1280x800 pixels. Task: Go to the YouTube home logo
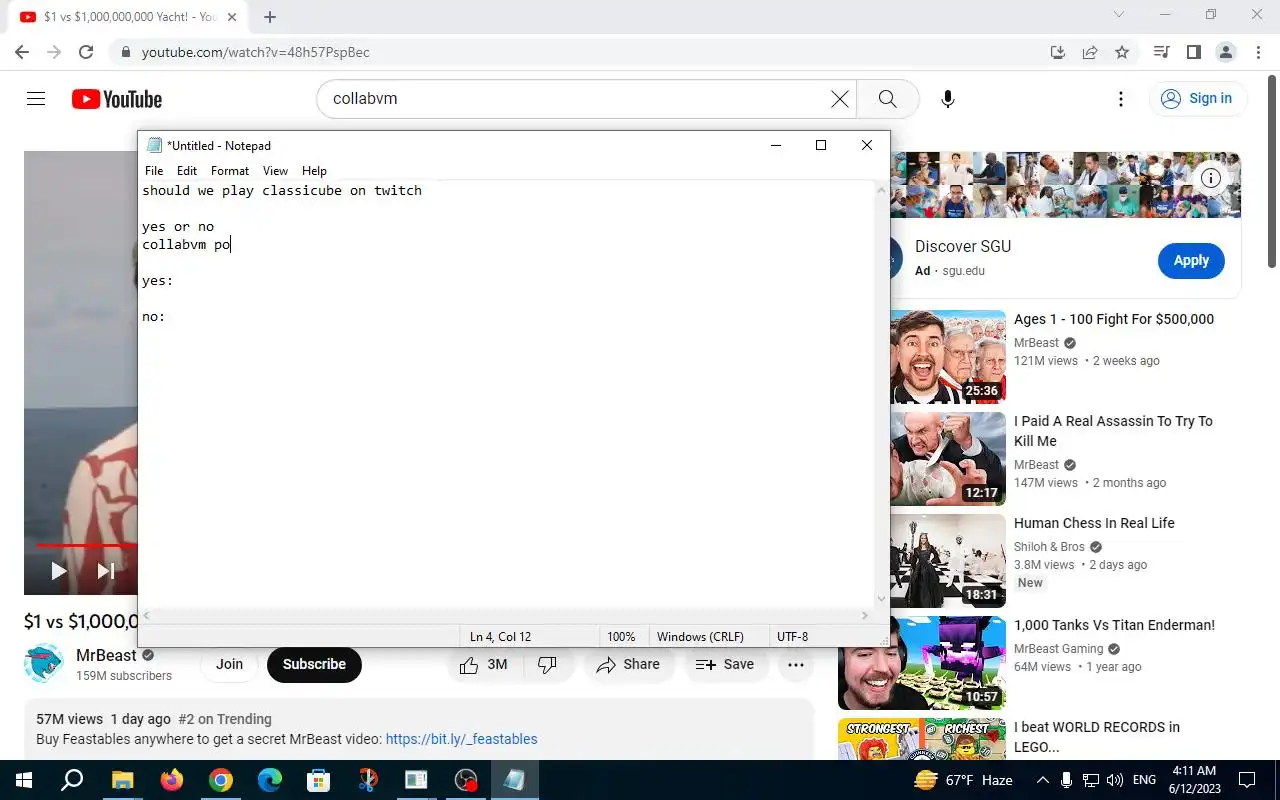(x=117, y=99)
